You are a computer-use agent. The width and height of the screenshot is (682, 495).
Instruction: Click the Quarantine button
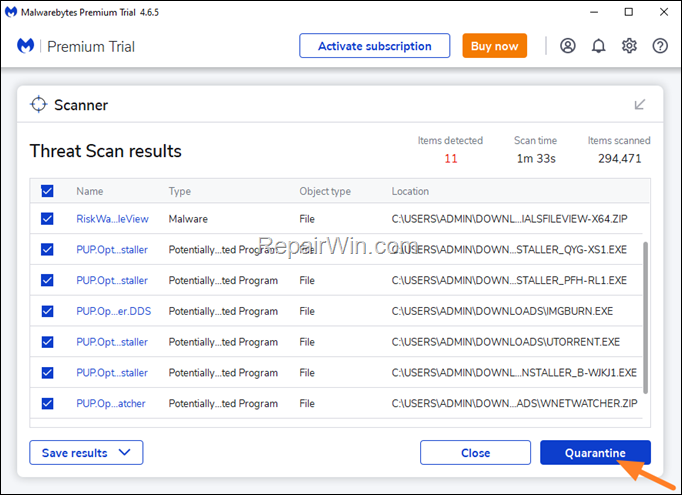[x=595, y=453]
